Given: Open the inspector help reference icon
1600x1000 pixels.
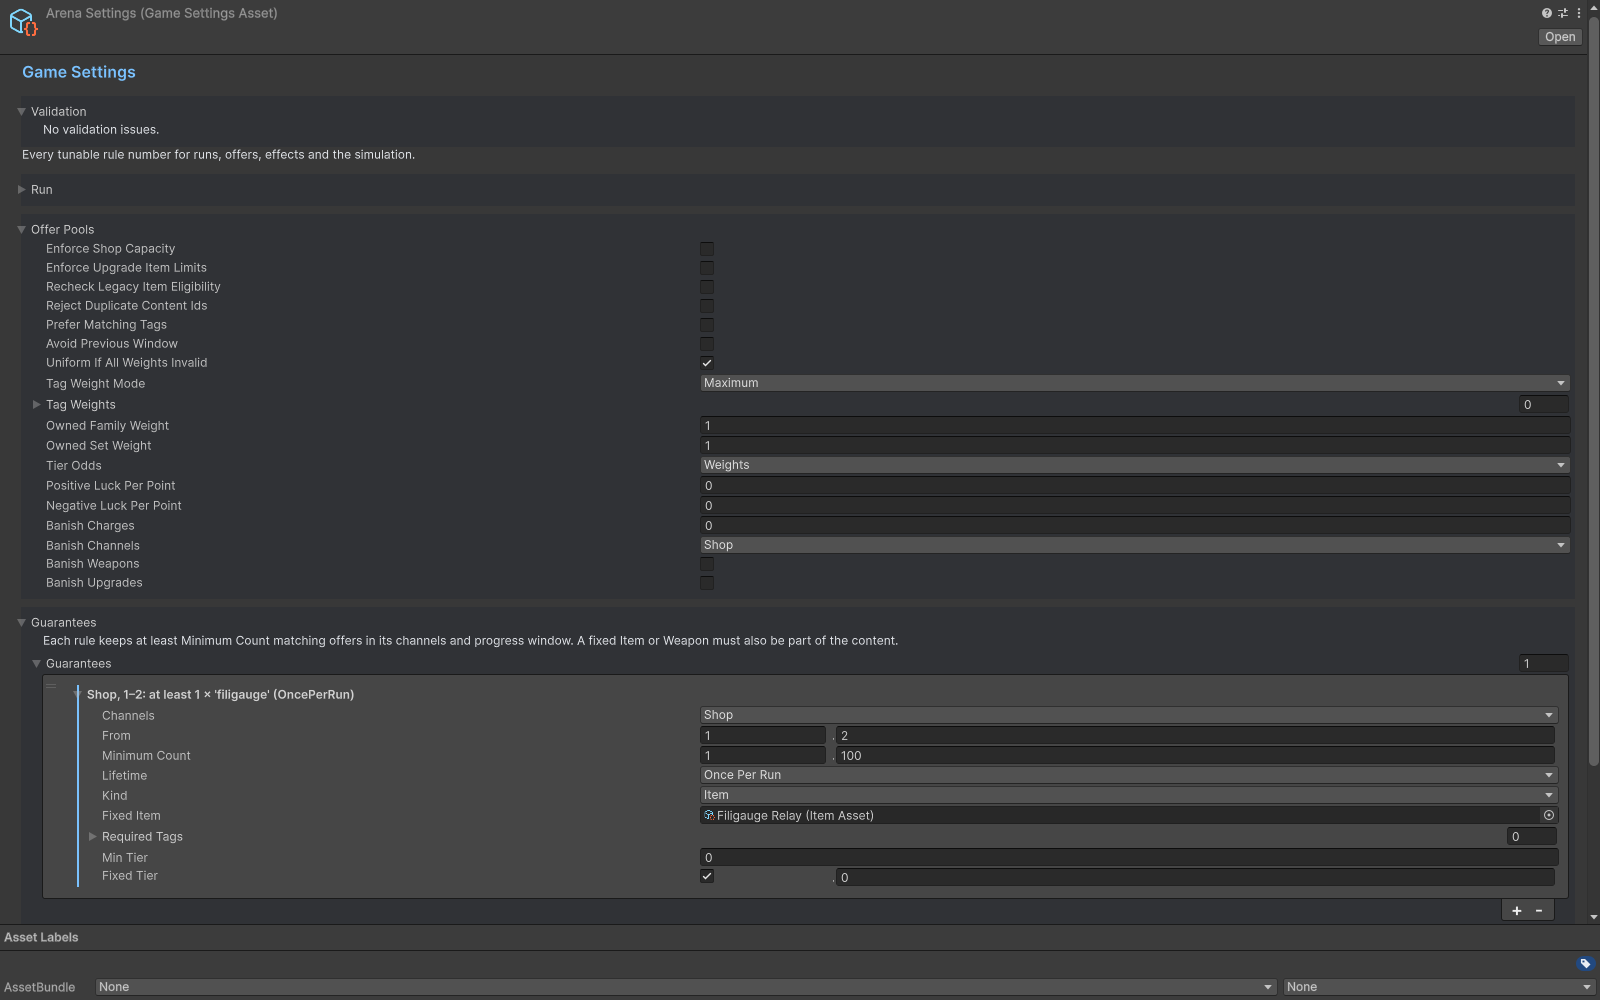Looking at the screenshot, I should [1546, 13].
